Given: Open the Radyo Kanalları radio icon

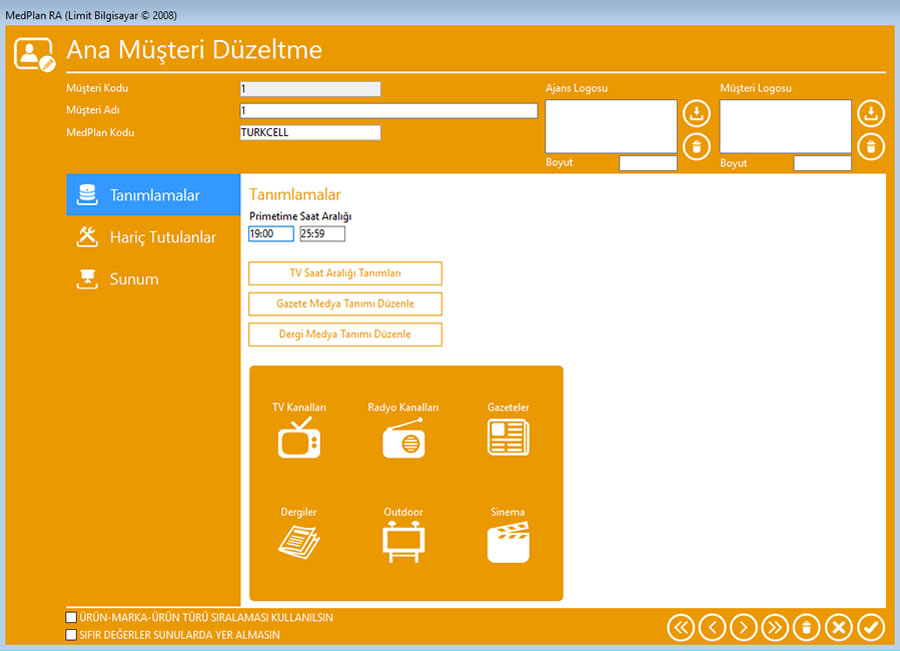Looking at the screenshot, I should 403,439.
